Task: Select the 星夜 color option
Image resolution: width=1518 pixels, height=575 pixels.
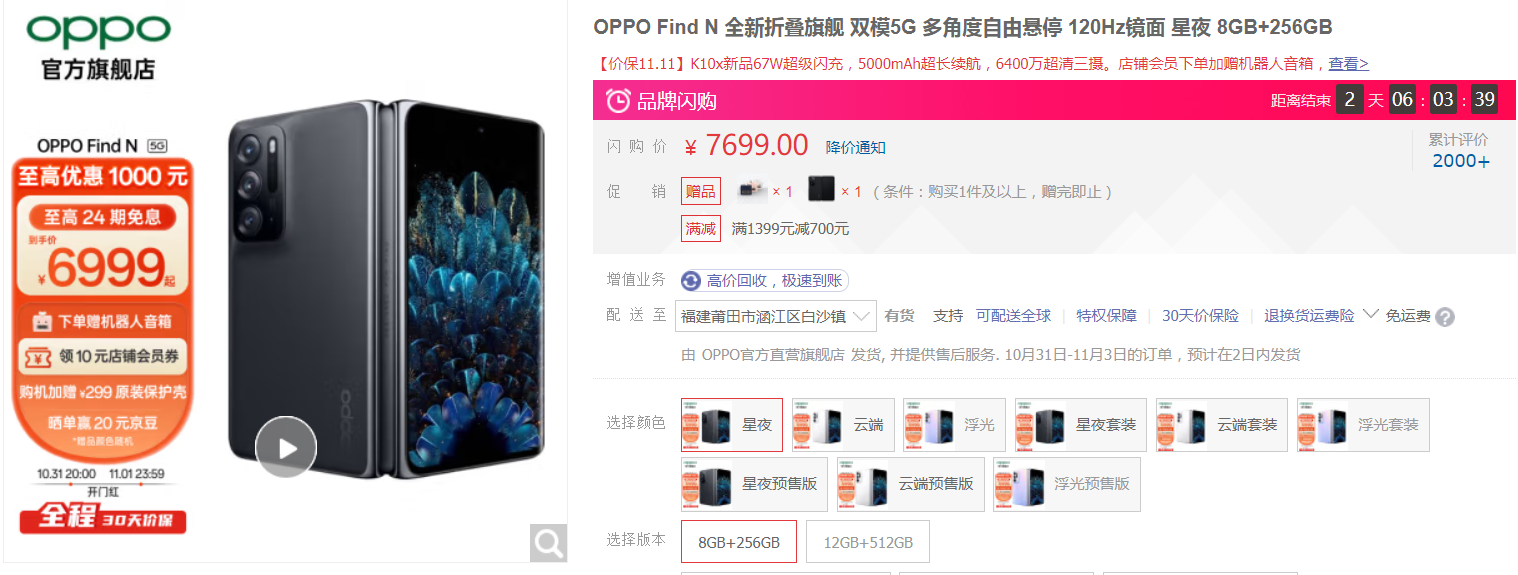Action: tap(732, 425)
